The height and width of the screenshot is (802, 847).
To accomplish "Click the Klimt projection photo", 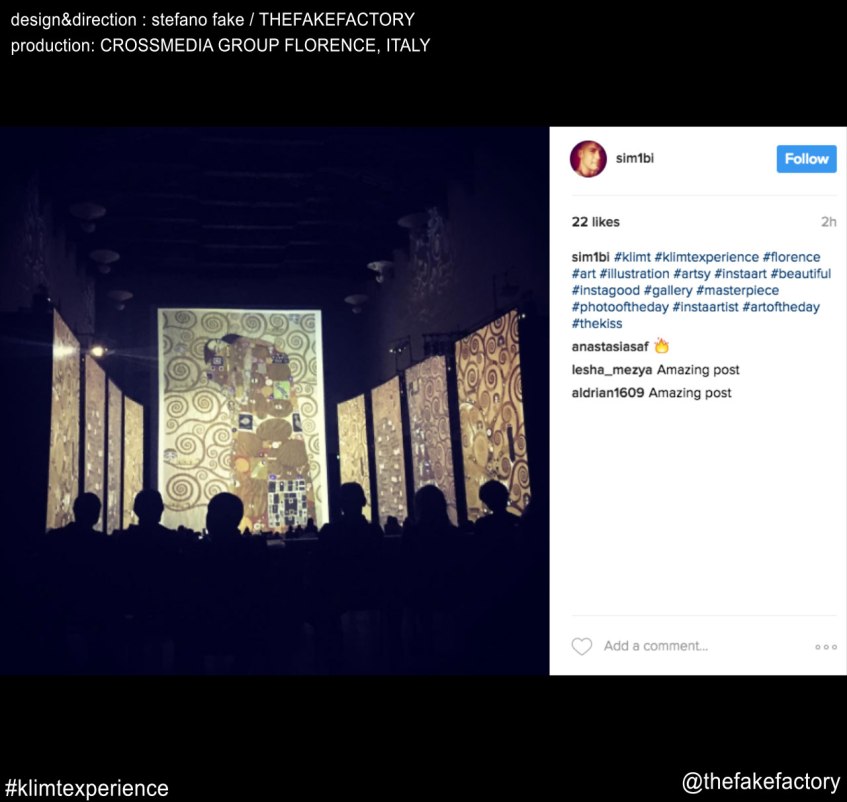I will point(274,401).
